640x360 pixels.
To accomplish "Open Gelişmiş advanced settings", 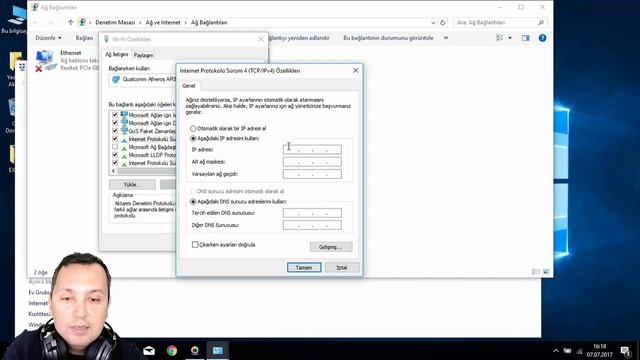I will [x=331, y=247].
